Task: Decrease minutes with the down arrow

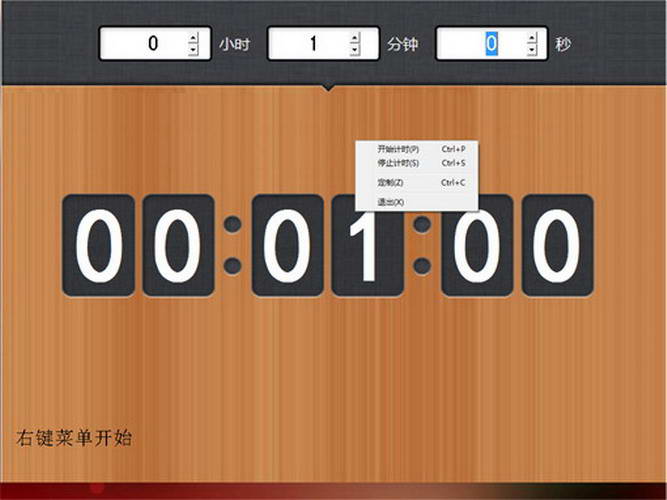Action: [354, 49]
